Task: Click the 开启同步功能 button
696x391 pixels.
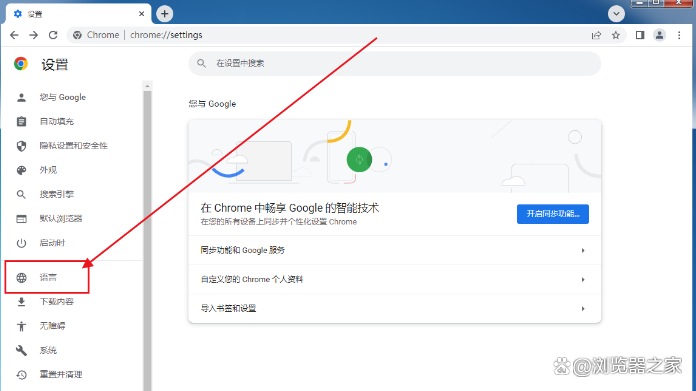Action: [553, 214]
